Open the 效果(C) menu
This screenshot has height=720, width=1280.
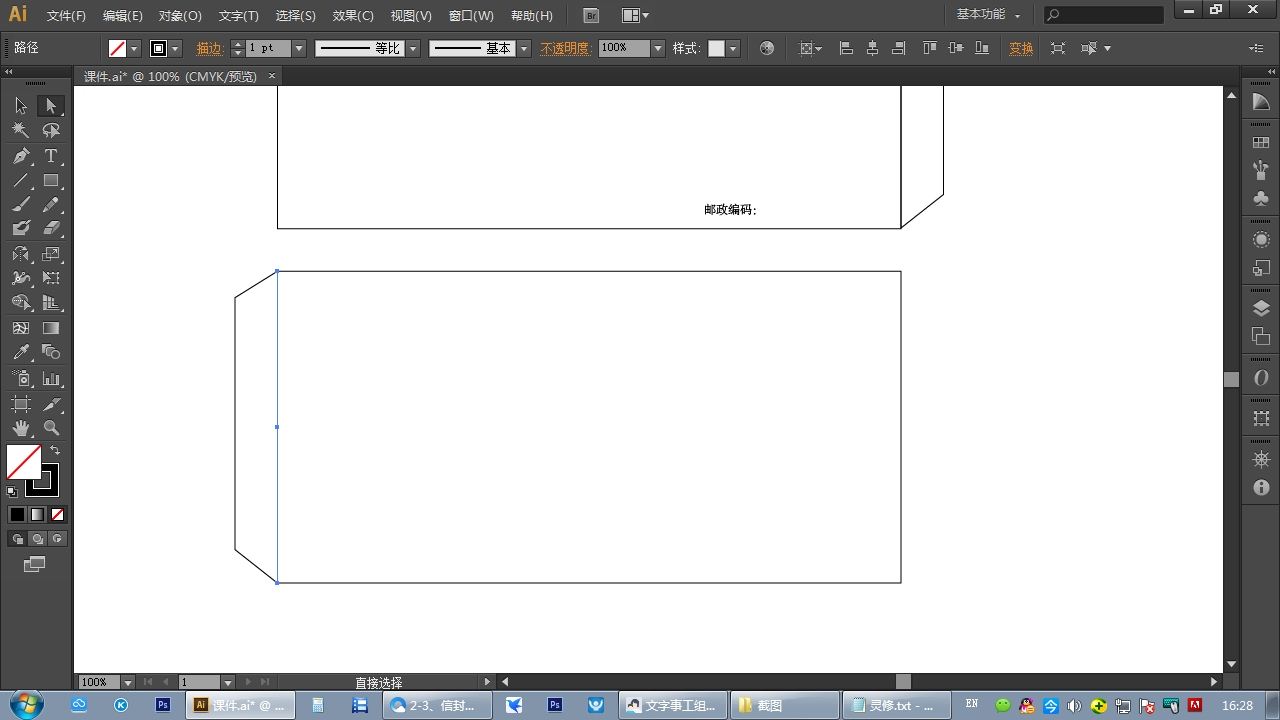[353, 16]
